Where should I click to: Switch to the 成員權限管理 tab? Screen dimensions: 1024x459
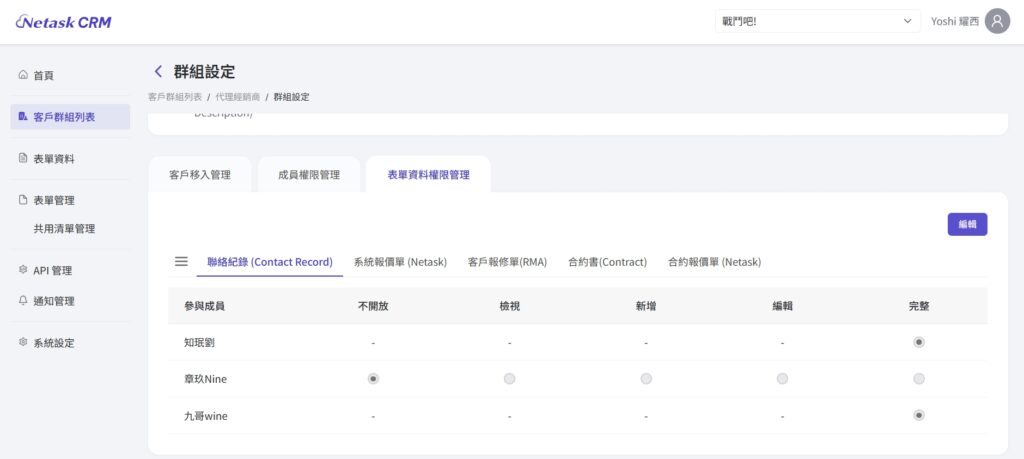[309, 175]
